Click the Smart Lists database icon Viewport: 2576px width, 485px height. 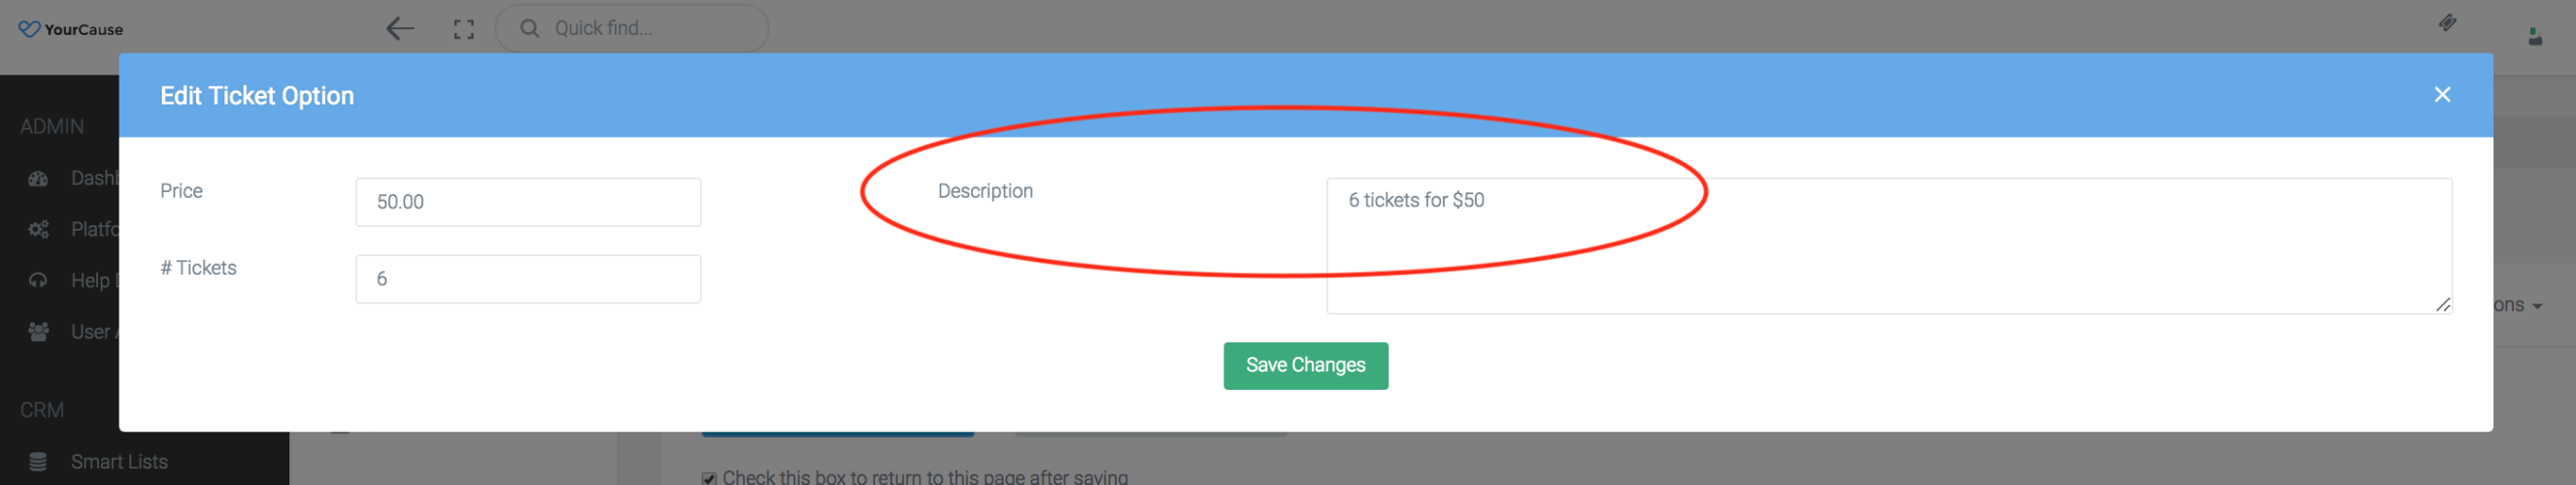(38, 462)
